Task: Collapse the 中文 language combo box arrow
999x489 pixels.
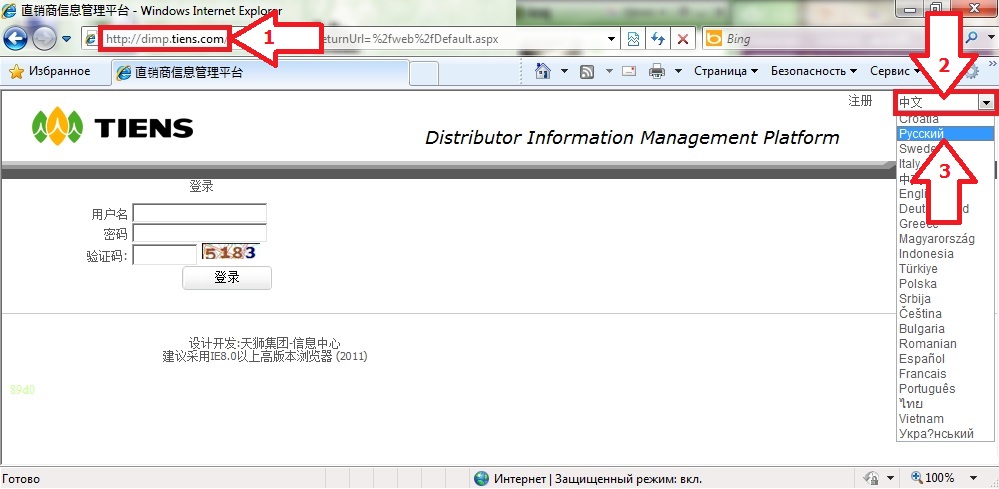Action: pyautogui.click(x=987, y=103)
